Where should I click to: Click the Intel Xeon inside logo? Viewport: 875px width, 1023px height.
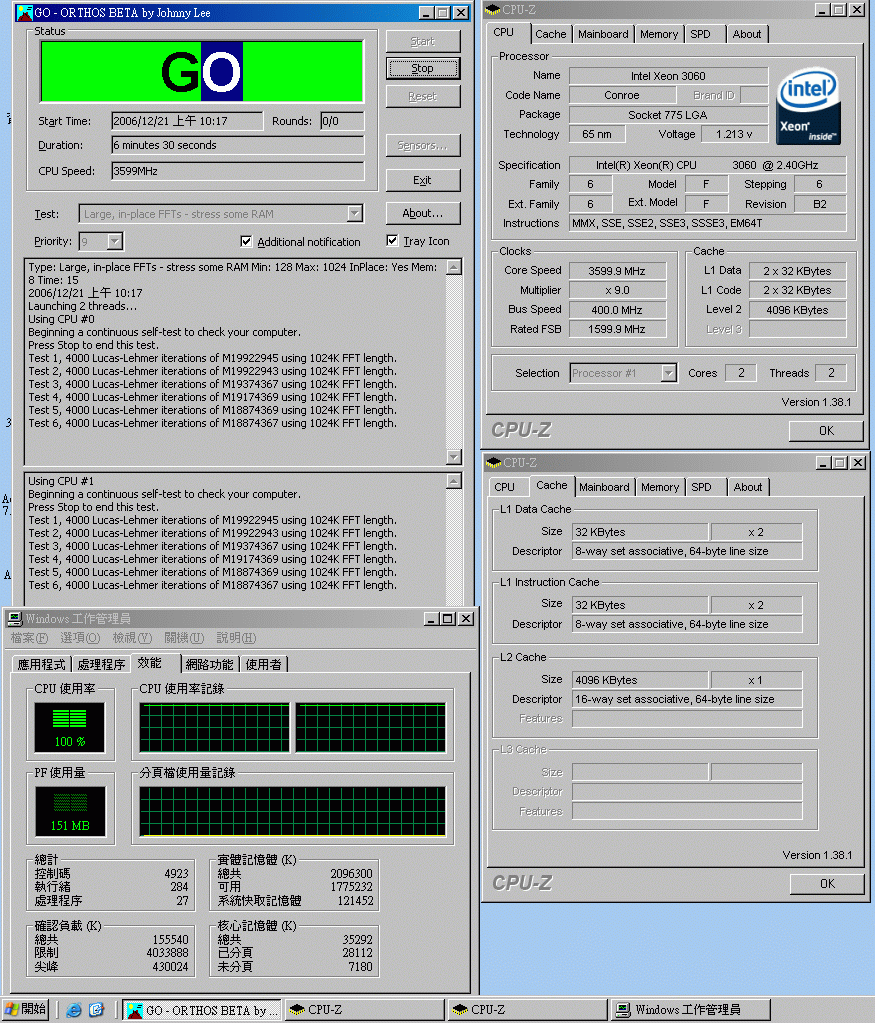809,106
